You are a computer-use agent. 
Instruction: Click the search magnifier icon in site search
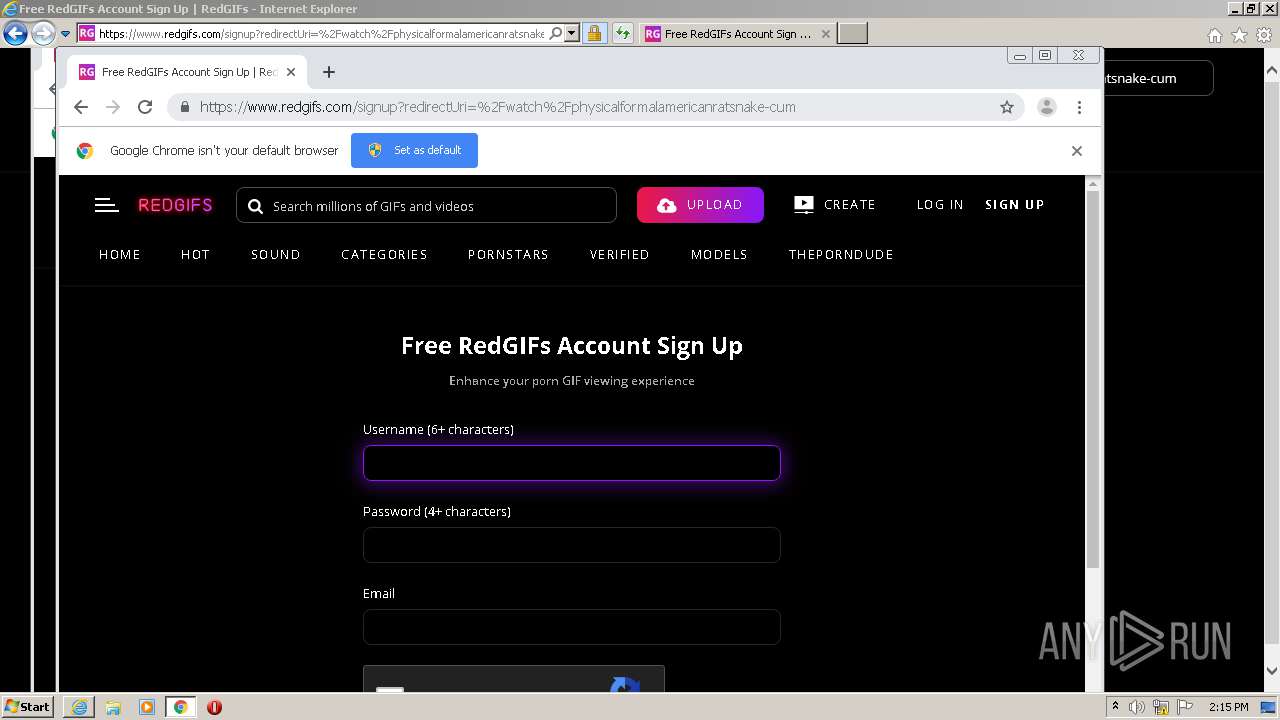click(x=255, y=206)
